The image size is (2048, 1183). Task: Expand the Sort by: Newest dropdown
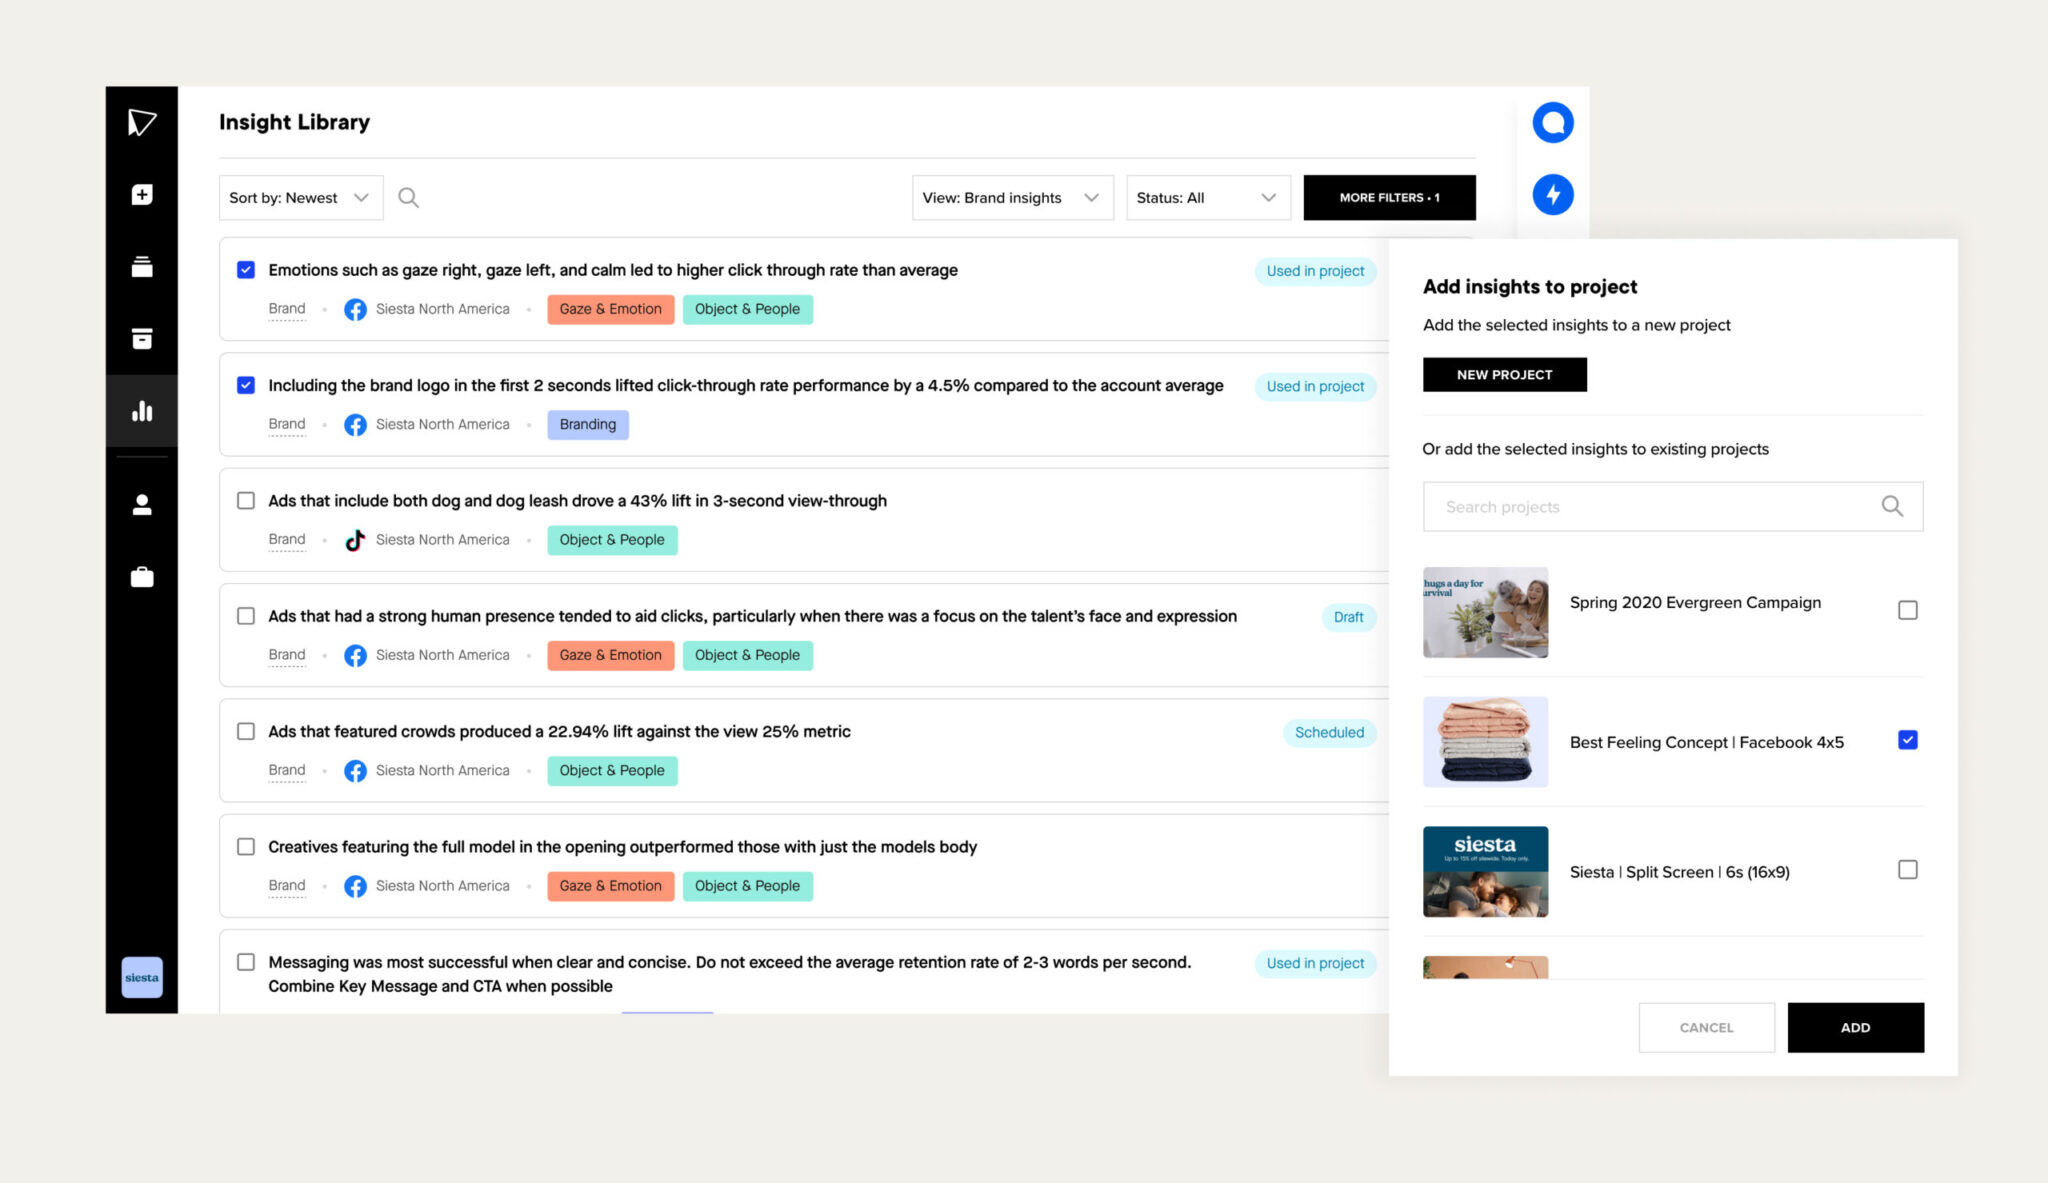300,198
